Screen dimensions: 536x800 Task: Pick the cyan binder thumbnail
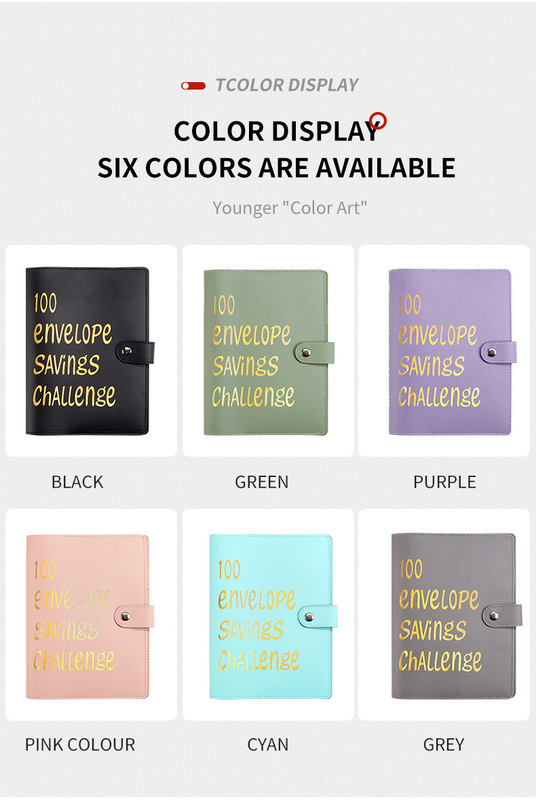[x=273, y=616]
